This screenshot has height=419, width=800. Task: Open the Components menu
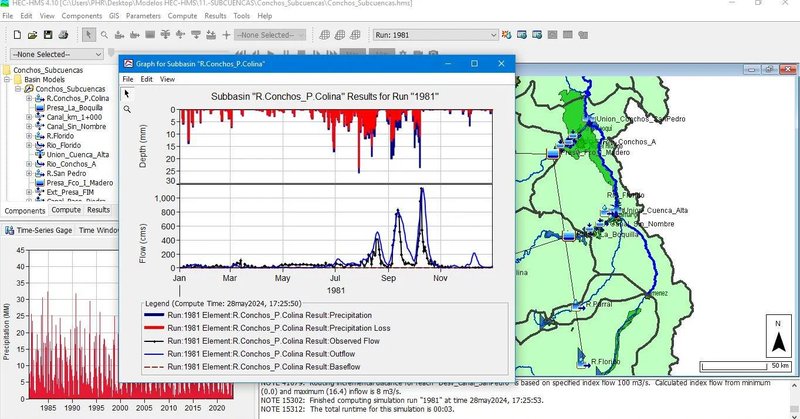pyautogui.click(x=82, y=16)
